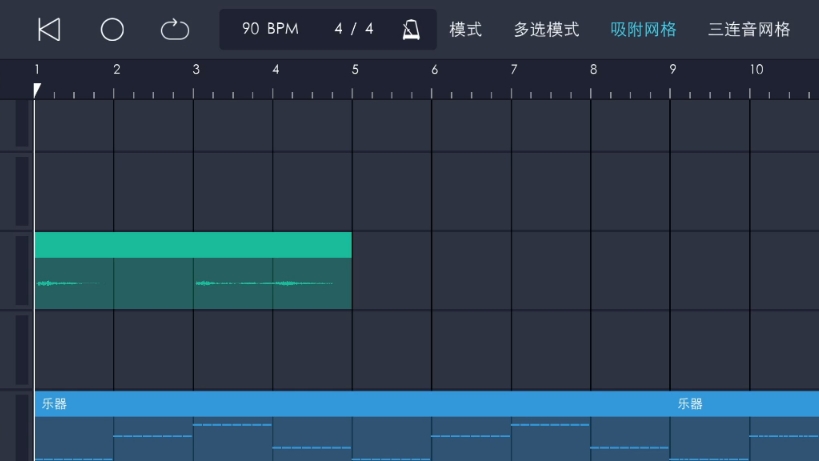Screen dimensions: 819x461
Task: Select the green audio clip header bar
Action: point(193,245)
